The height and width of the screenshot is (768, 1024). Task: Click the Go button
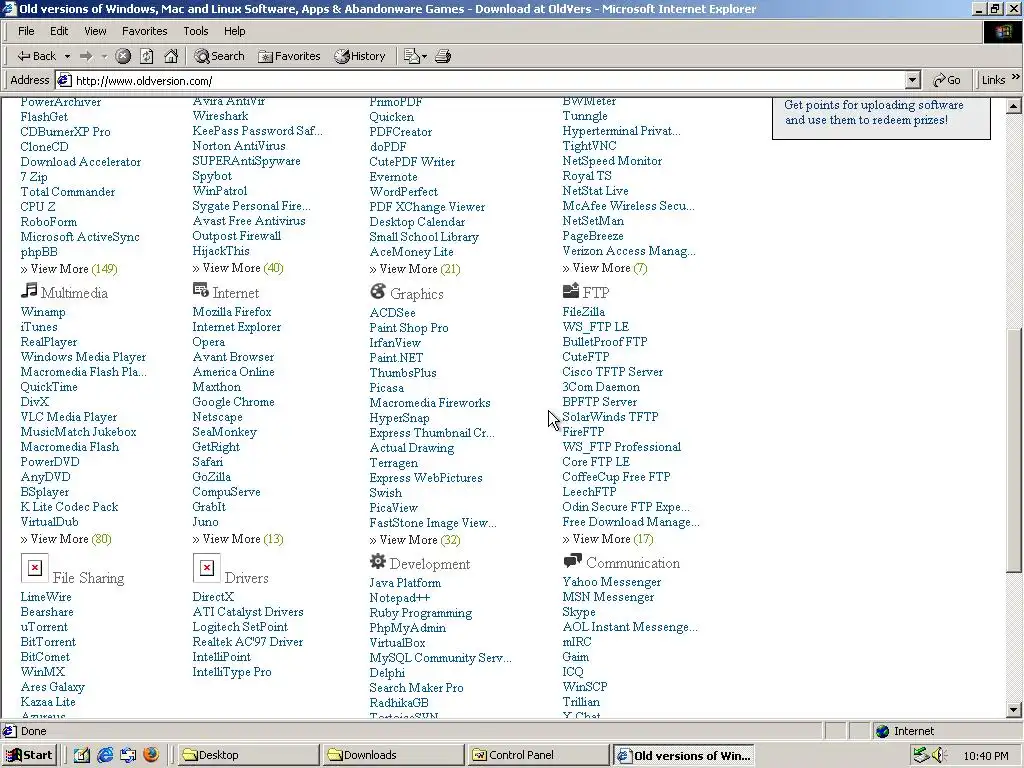946,80
